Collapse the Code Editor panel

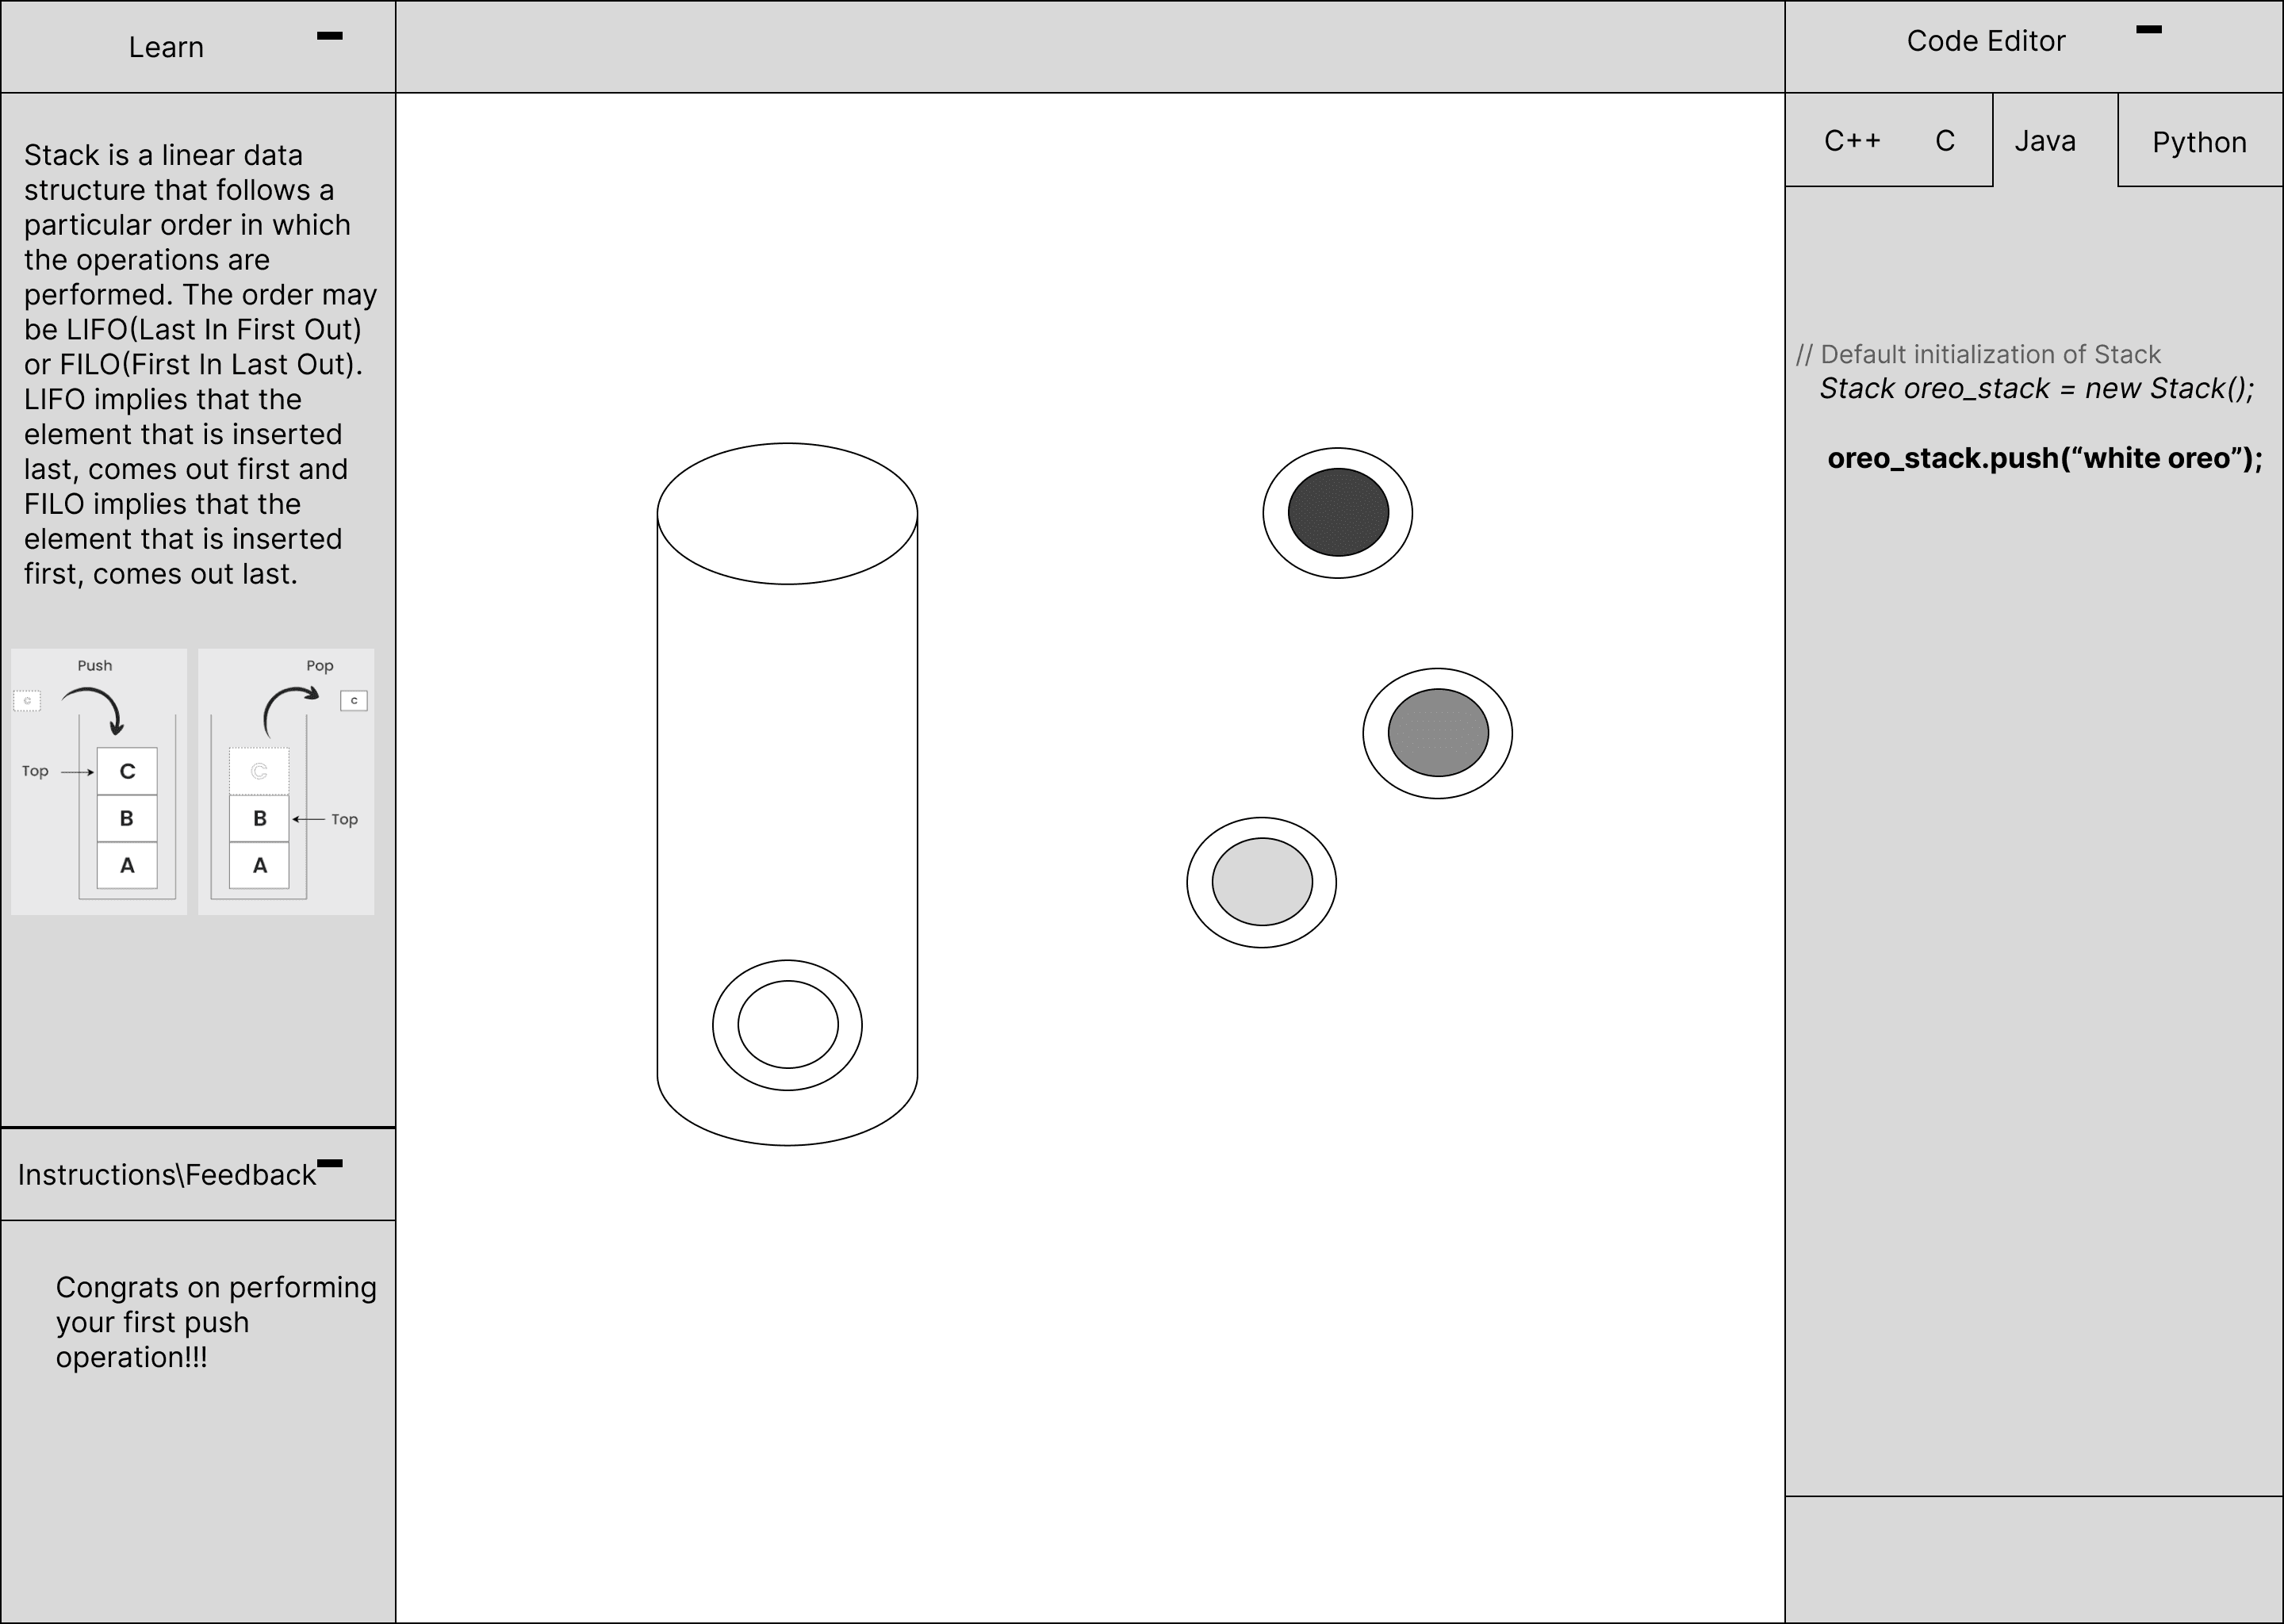pyautogui.click(x=2148, y=30)
